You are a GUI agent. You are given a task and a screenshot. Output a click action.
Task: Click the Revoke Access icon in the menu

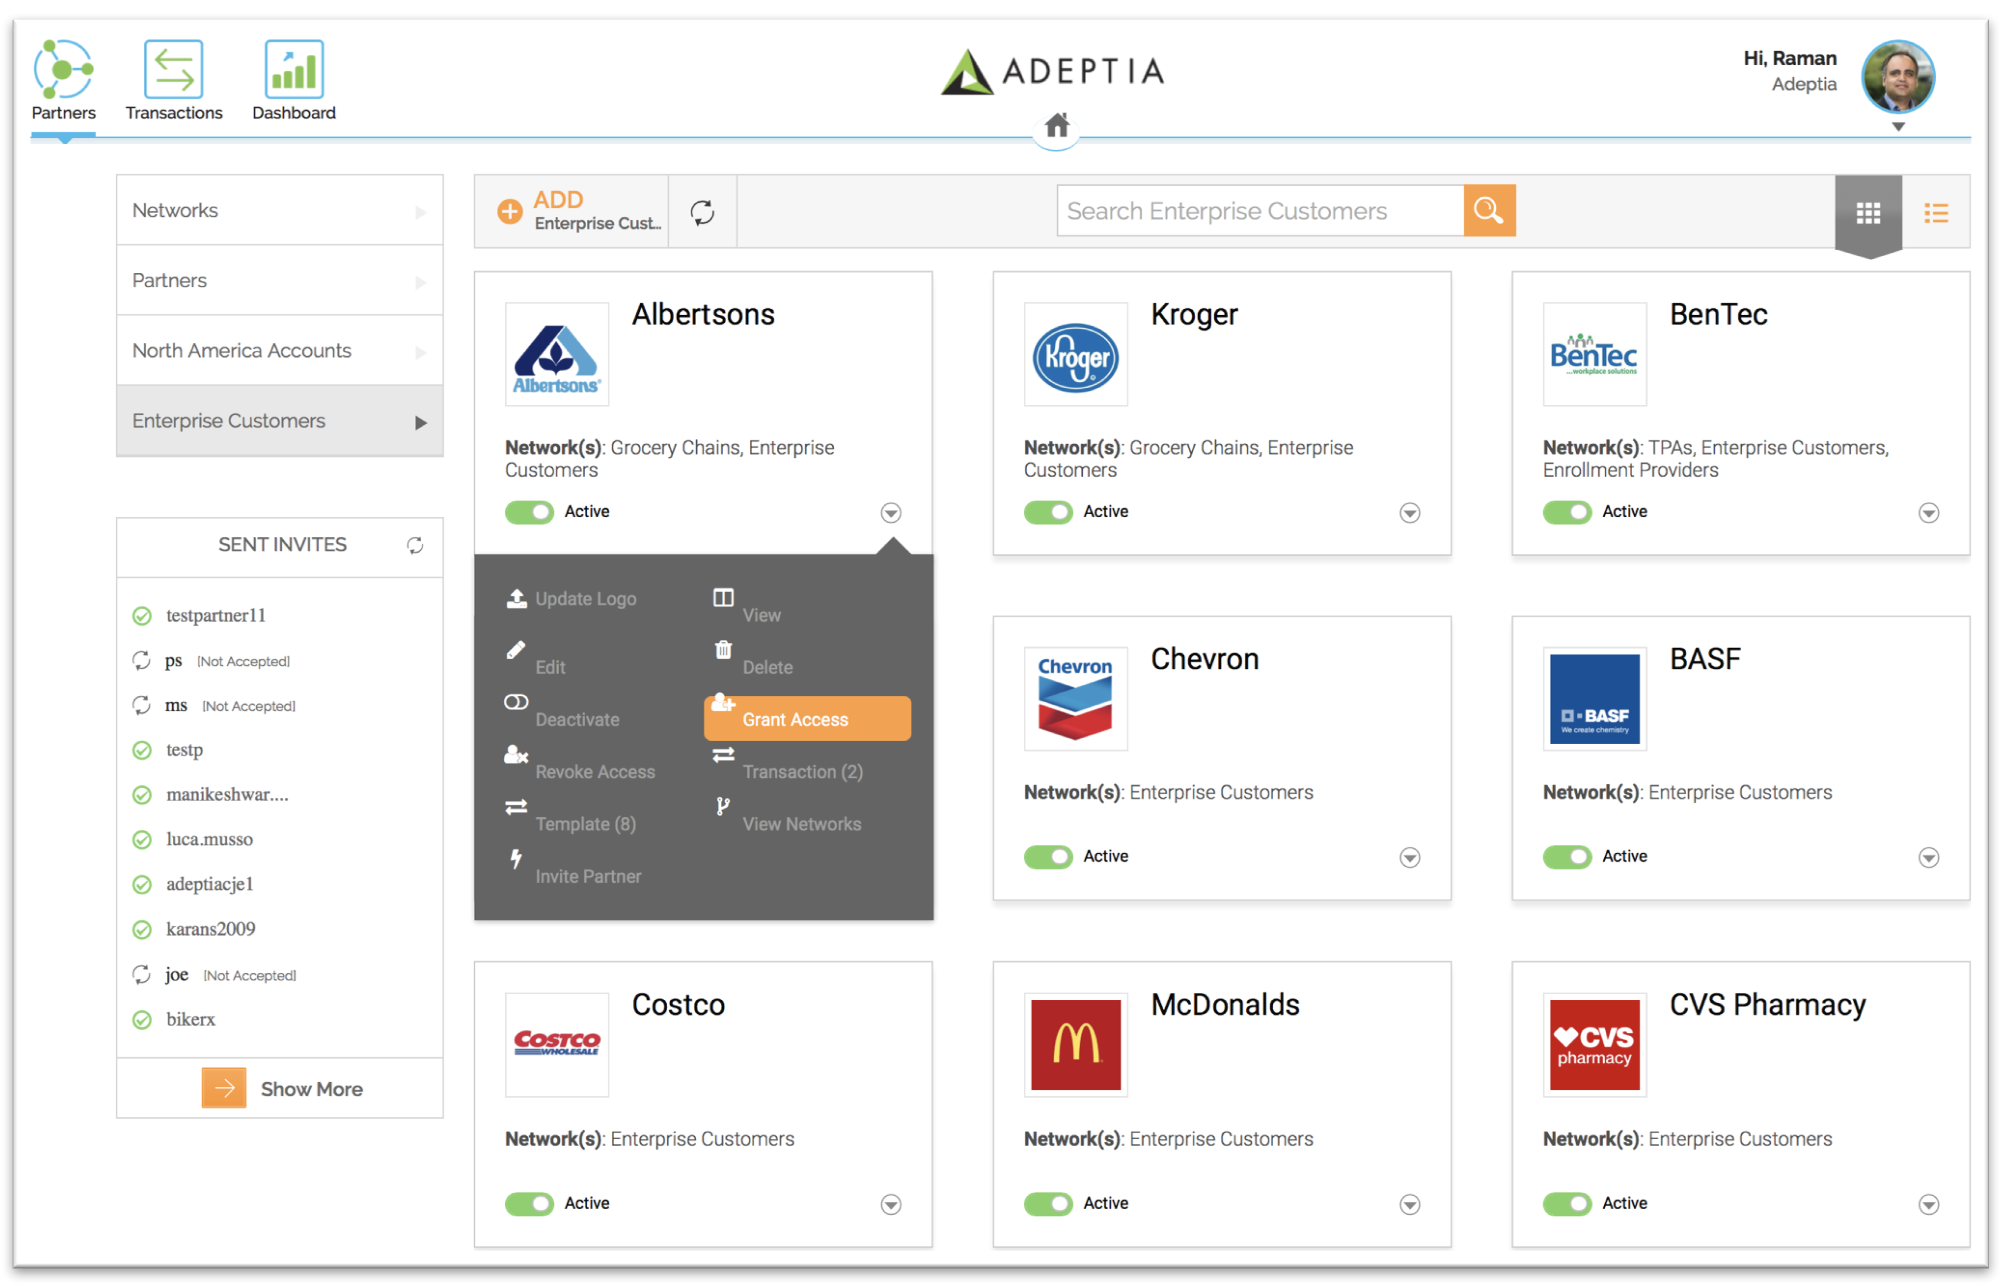pos(515,755)
